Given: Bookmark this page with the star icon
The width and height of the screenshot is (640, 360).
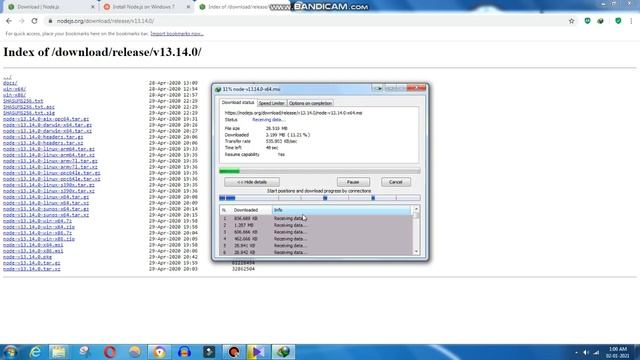Looking at the screenshot, I should tap(571, 21).
